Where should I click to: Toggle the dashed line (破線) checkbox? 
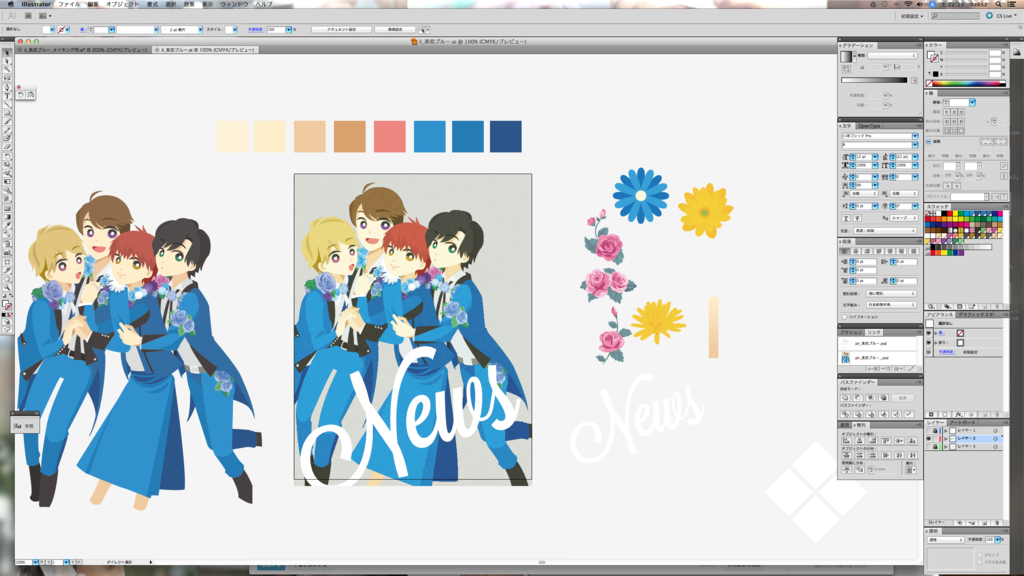pos(929,142)
